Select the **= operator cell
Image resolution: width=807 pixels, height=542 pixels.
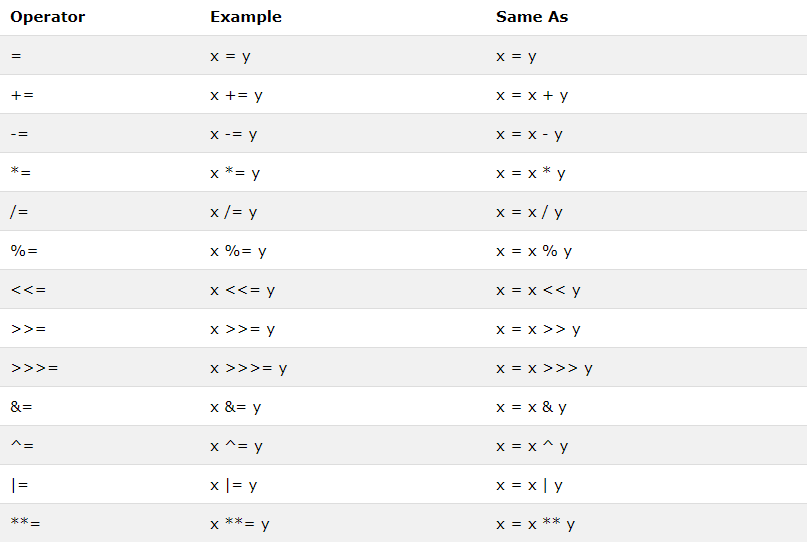(x=25, y=523)
